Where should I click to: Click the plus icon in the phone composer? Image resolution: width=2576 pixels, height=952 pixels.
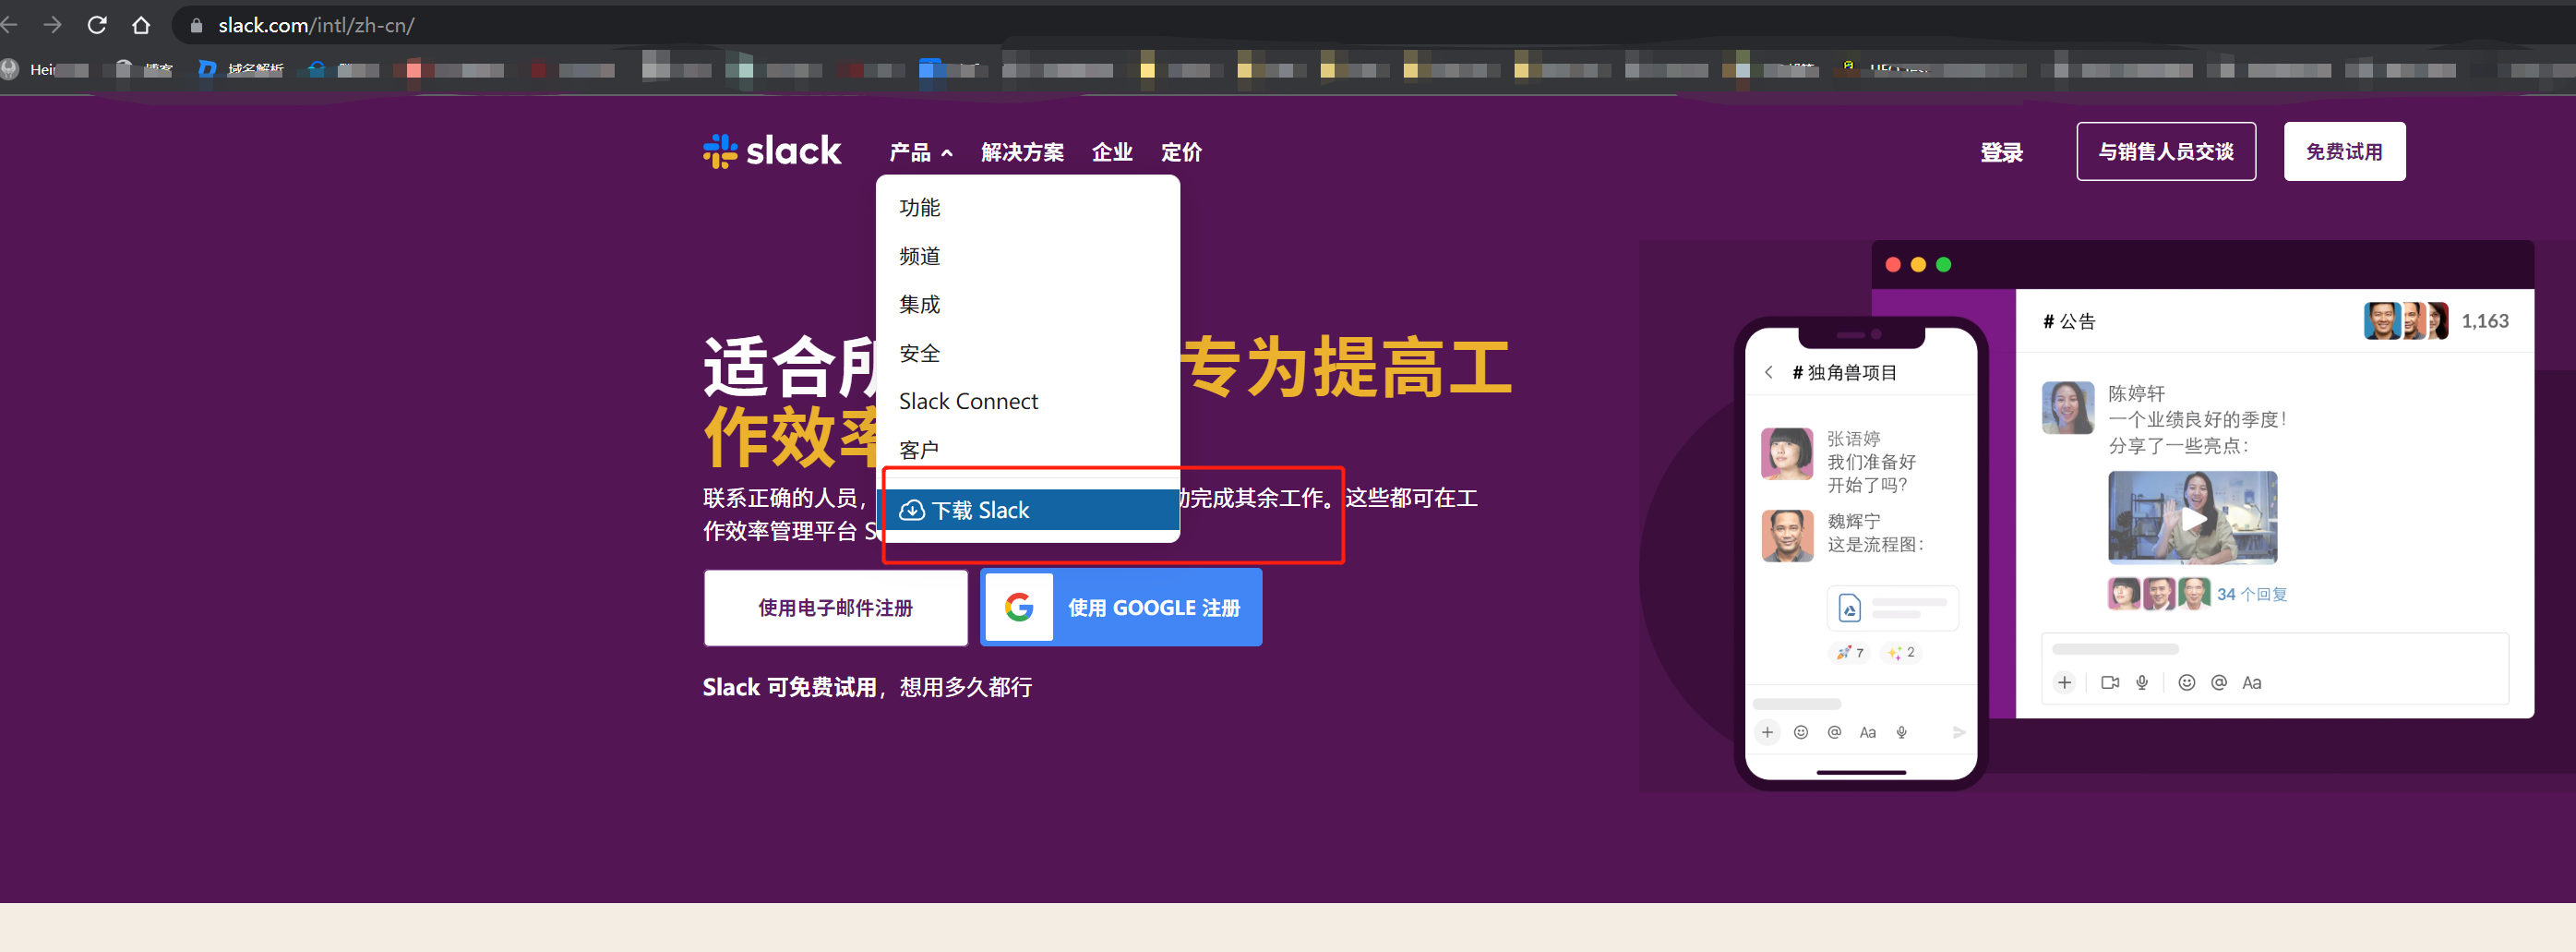1767,732
